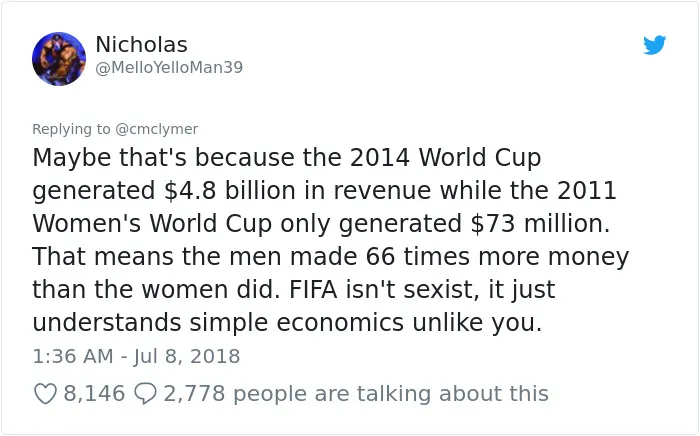The height and width of the screenshot is (436, 700).
Task: Click the Jul 8, 2018 date
Action: click(187, 356)
